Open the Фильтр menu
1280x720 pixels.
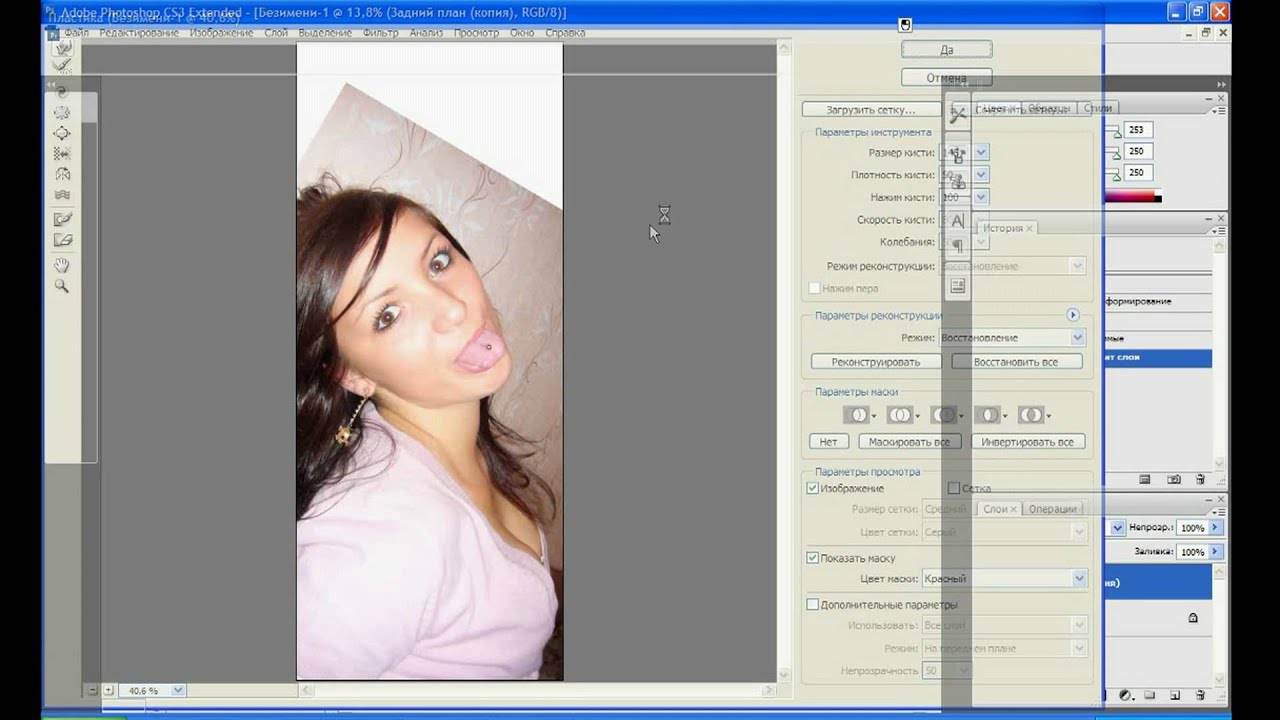coord(381,33)
